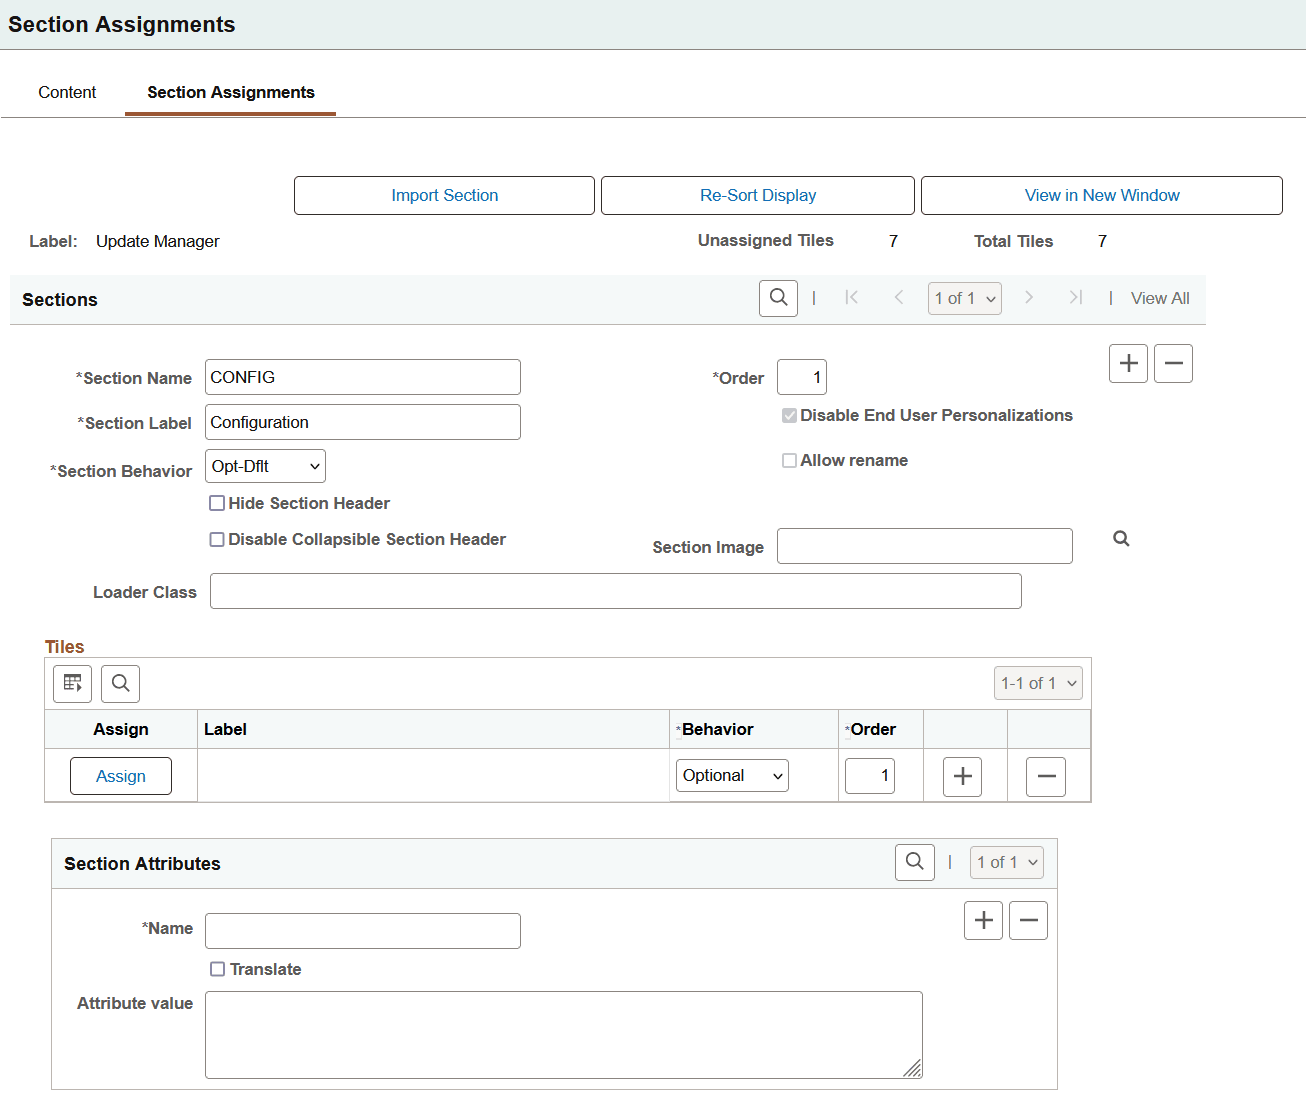Viewport: 1306px width, 1106px height.
Task: Add a new section with the plus icon
Action: (x=1128, y=363)
